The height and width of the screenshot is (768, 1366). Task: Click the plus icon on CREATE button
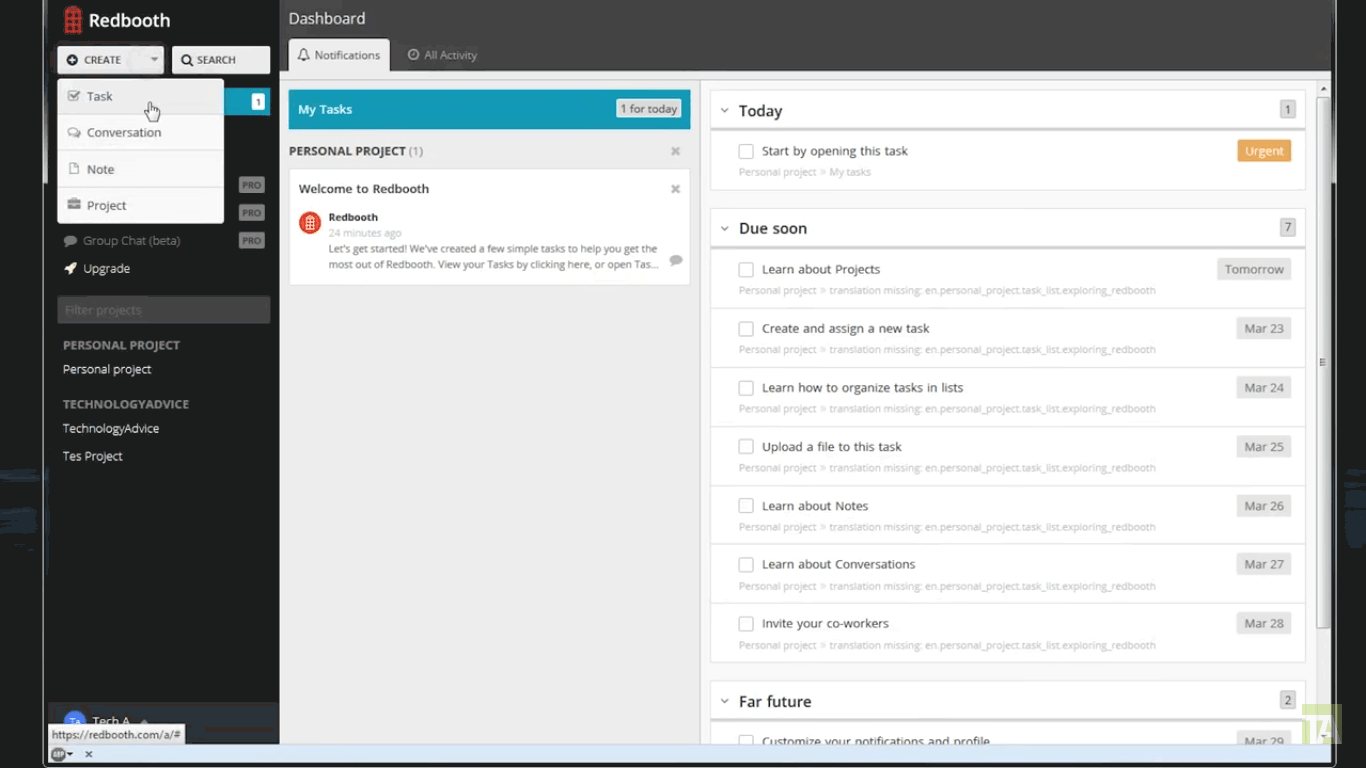pos(72,60)
